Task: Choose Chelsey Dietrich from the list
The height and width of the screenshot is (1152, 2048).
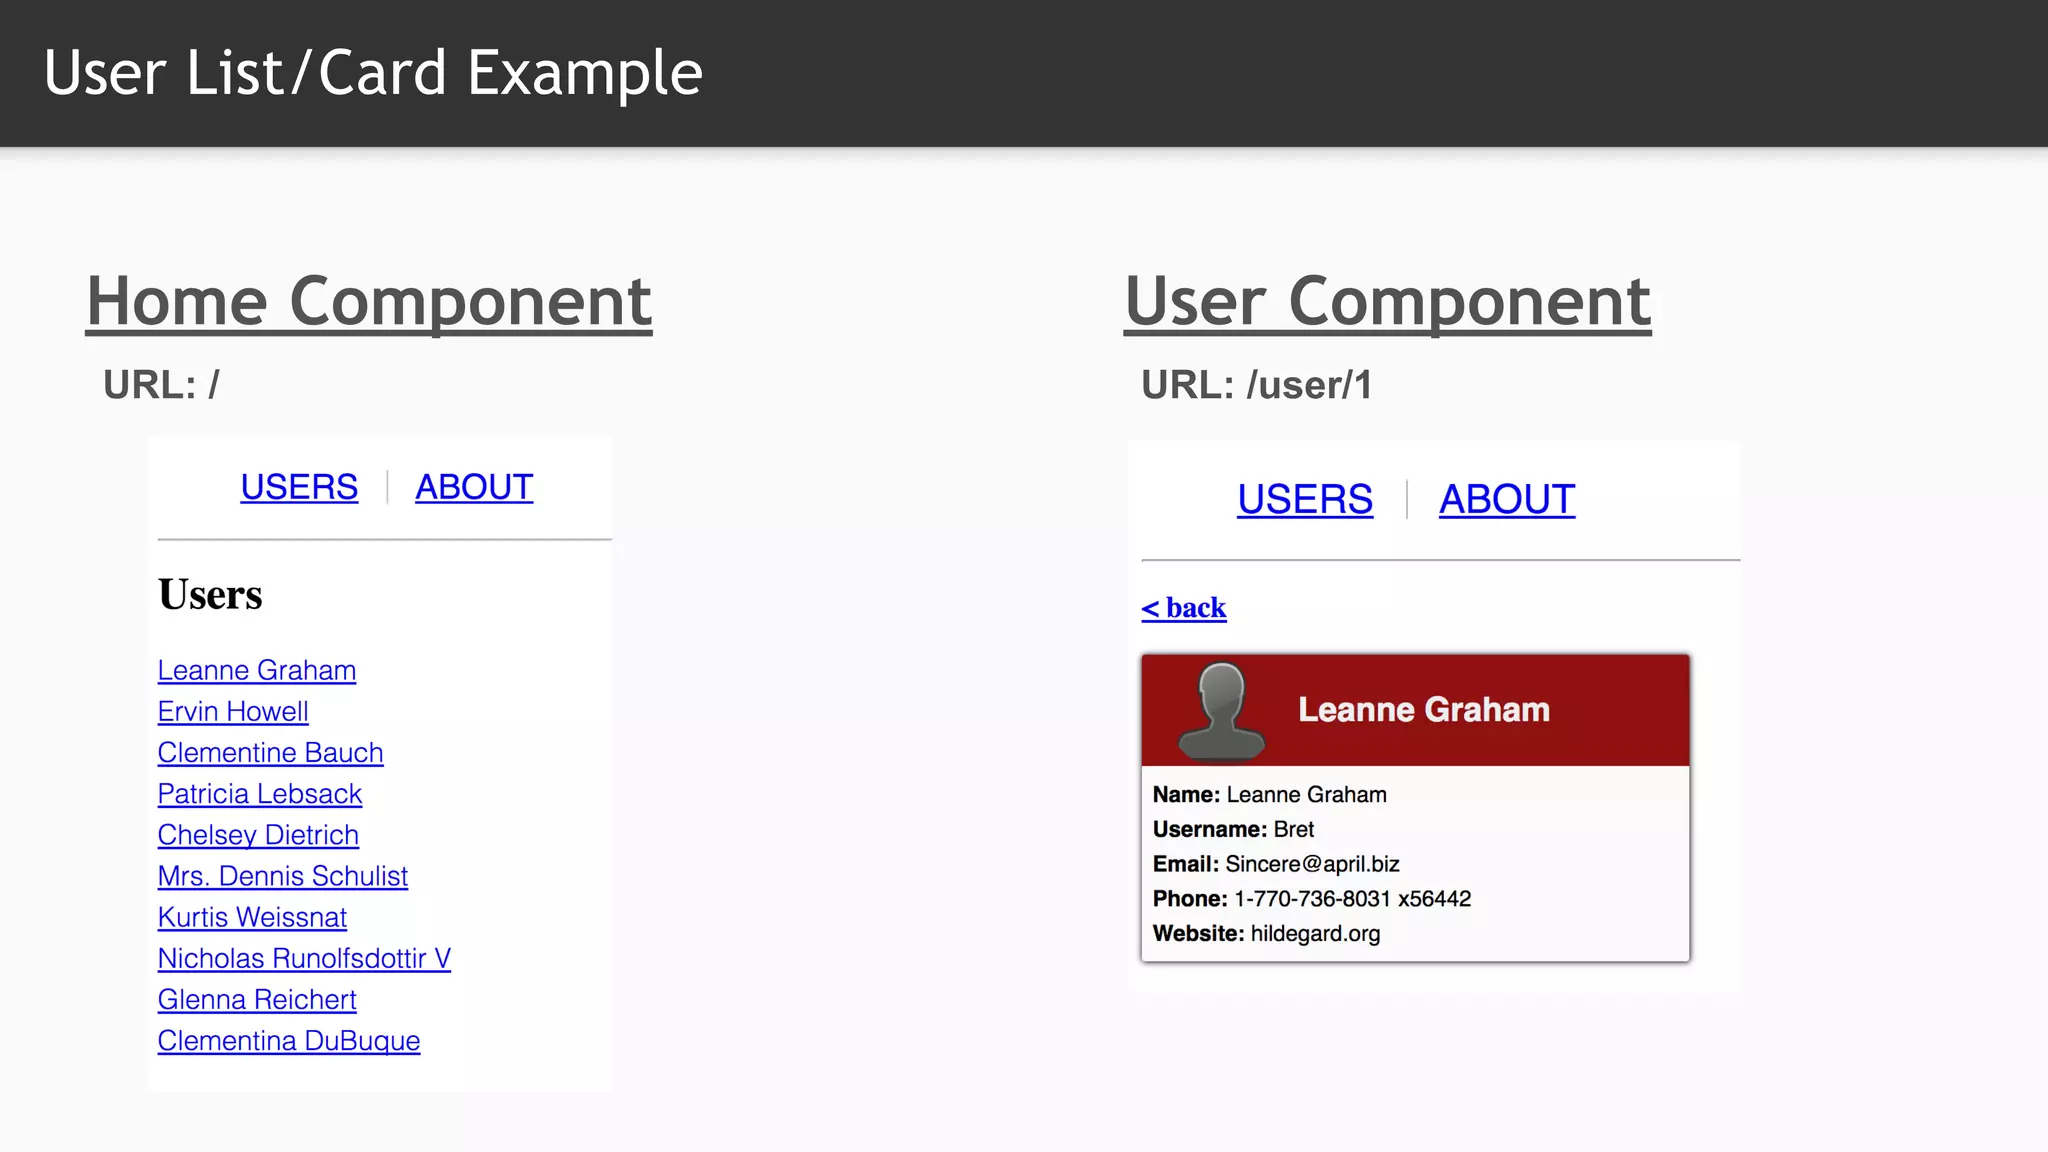Action: 258,834
